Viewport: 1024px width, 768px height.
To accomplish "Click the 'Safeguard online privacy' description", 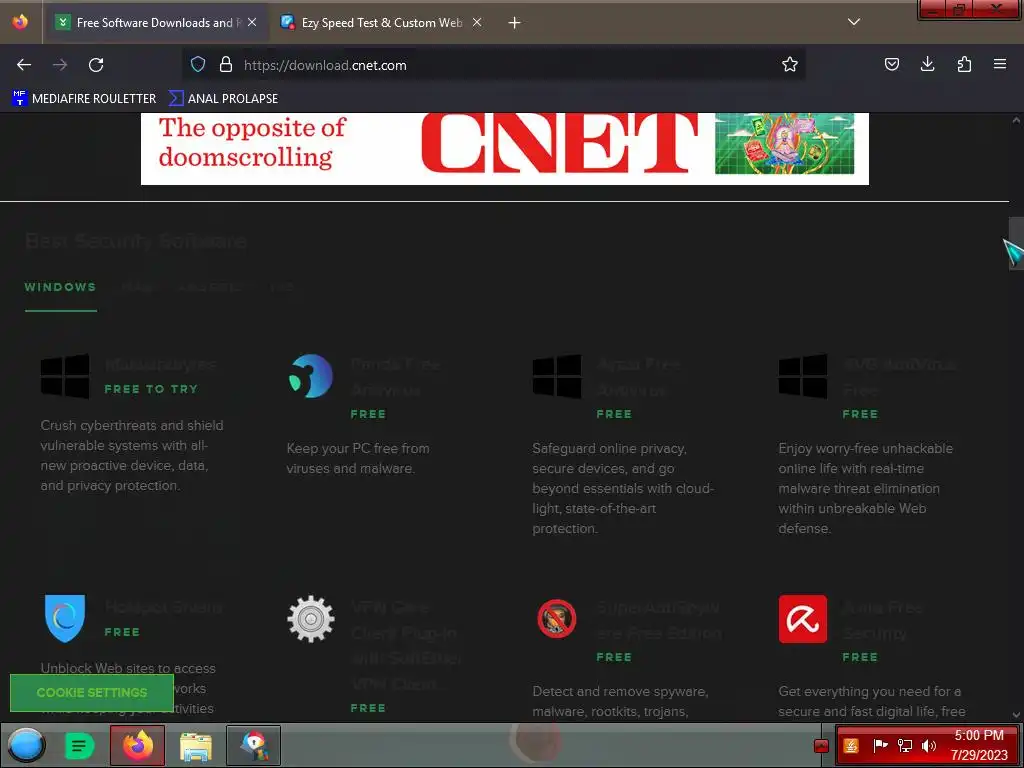I will [623, 488].
